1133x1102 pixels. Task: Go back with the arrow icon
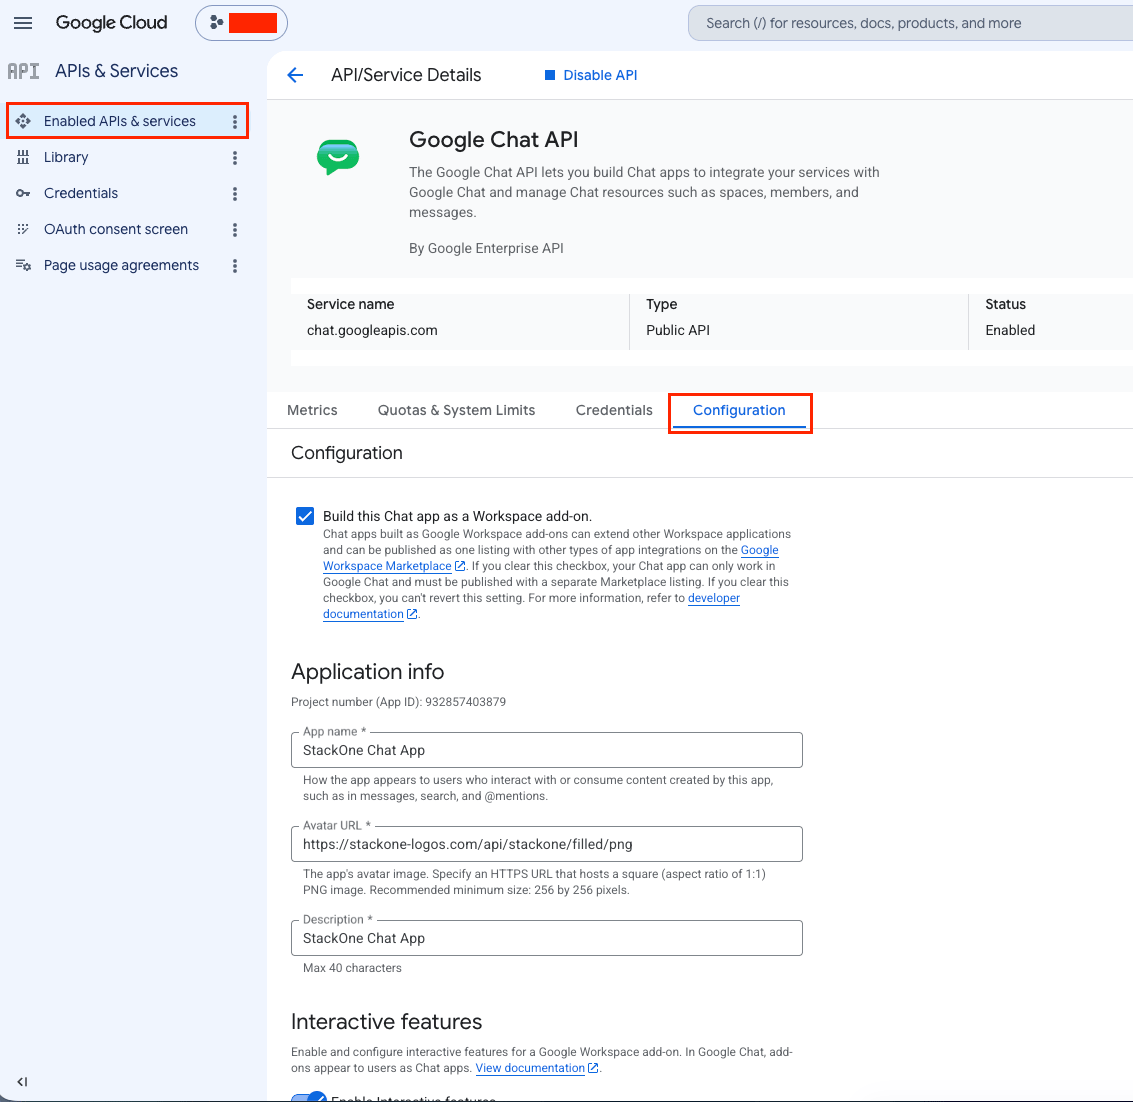point(295,75)
